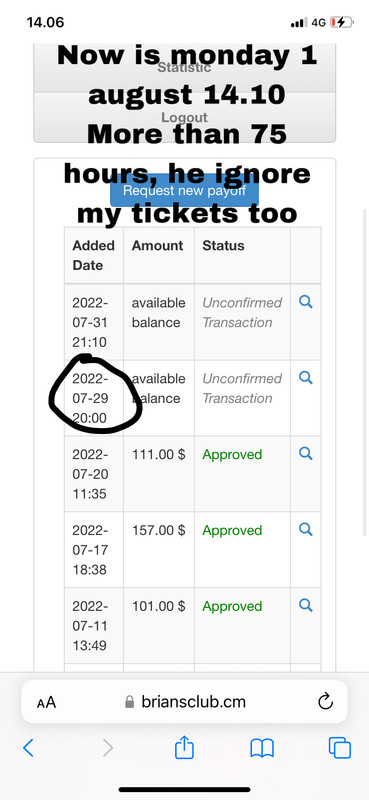Open magnifier icon for 2022-07-31 transaction

click(x=305, y=302)
